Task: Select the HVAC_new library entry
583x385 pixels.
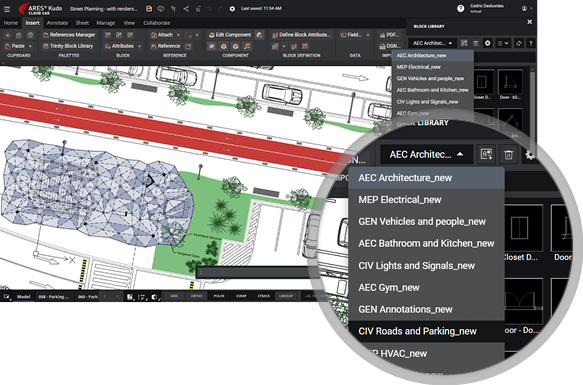Action: [426, 353]
